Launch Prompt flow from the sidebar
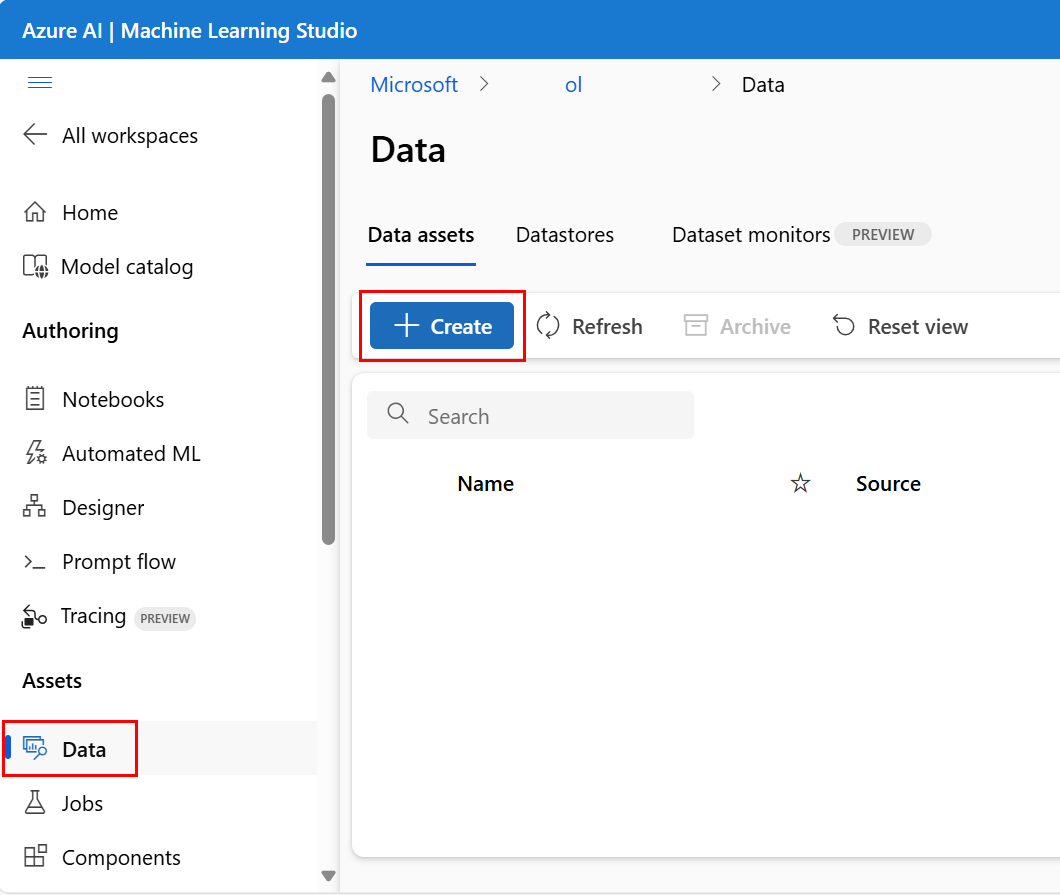The height and width of the screenshot is (895, 1060). click(34, 561)
